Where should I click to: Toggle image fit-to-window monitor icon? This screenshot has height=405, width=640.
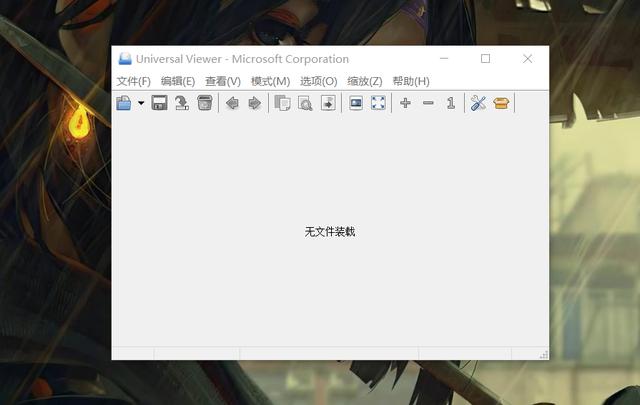pyautogui.click(x=356, y=103)
